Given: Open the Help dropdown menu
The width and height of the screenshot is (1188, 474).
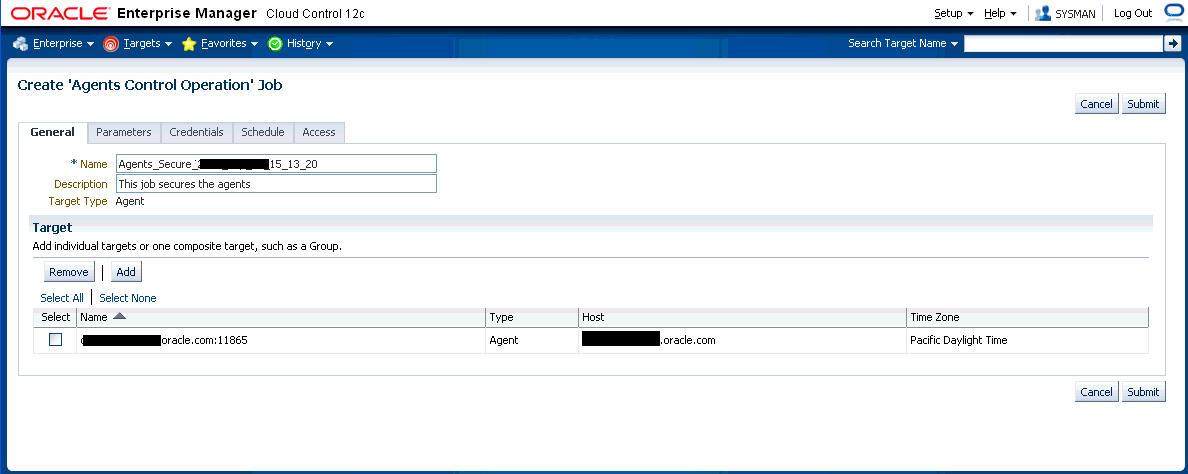Looking at the screenshot, I should pyautogui.click(x=1000, y=13).
